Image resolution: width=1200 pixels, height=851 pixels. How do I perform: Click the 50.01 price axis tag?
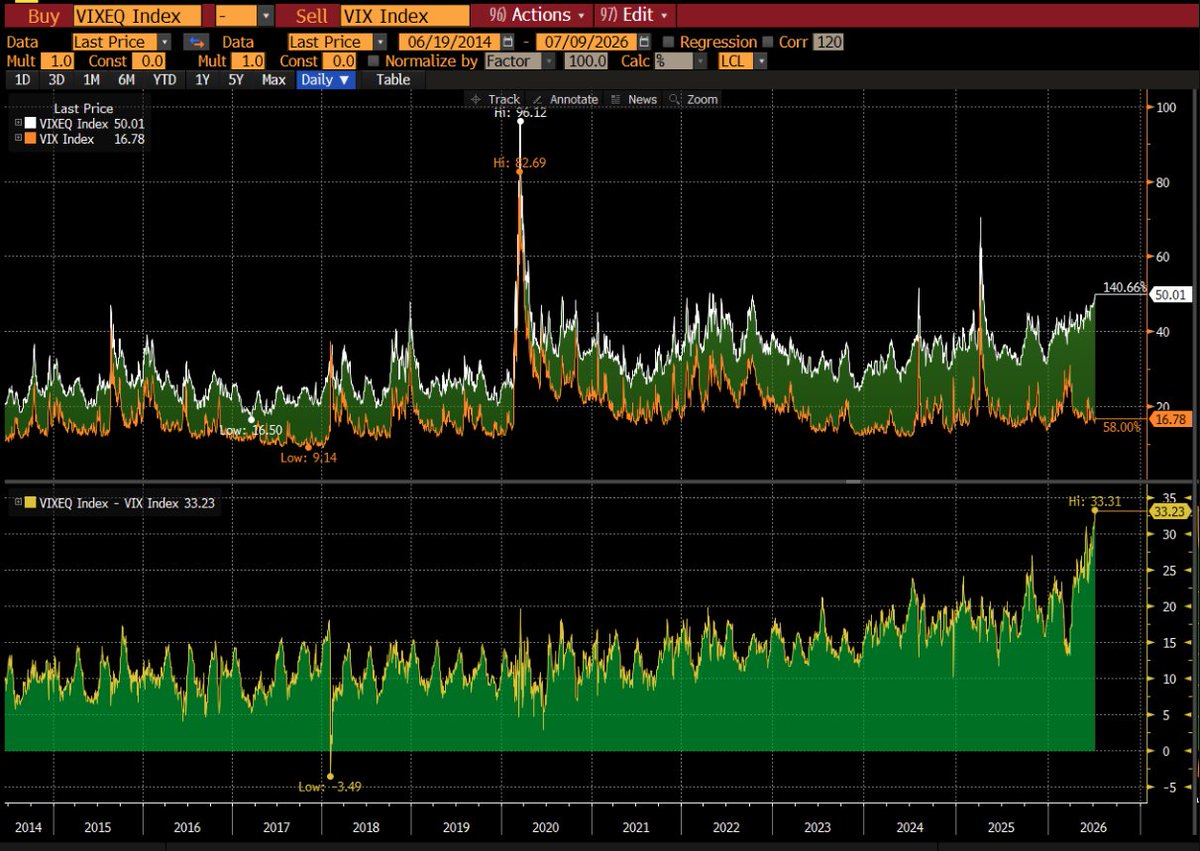1169,295
